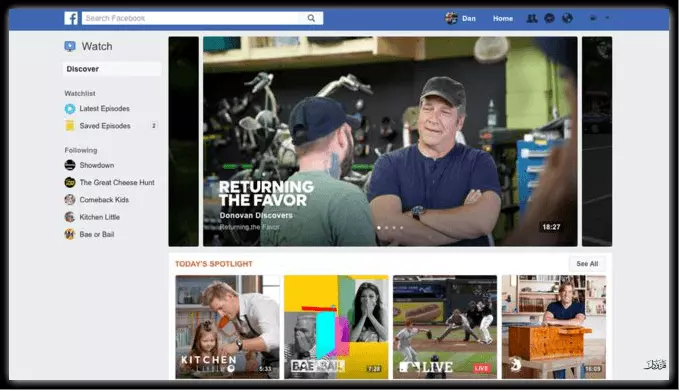Play Returning the Favor featured video
679x390 pixels.
[x=390, y=142]
